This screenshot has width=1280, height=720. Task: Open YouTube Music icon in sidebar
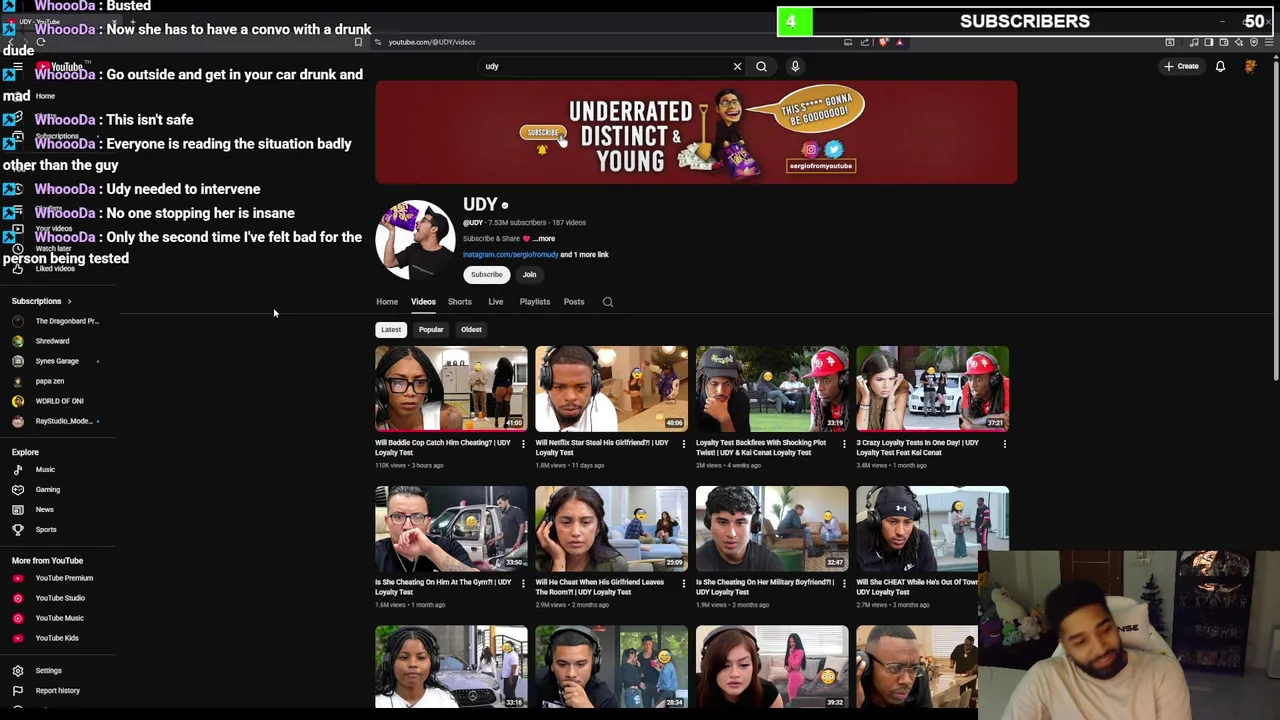17,618
